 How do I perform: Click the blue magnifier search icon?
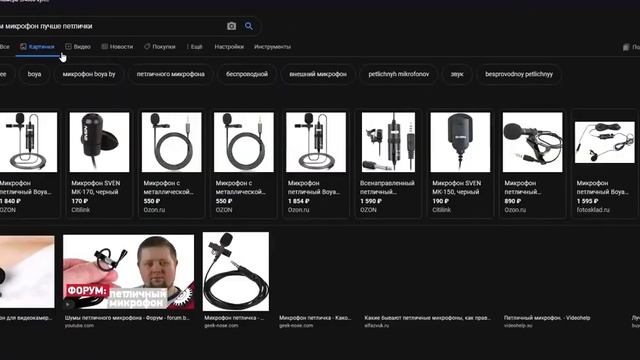(249, 26)
